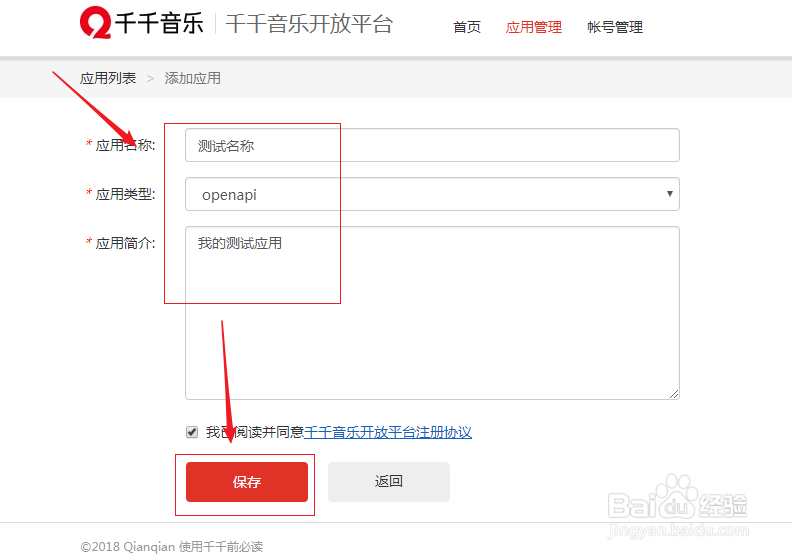The height and width of the screenshot is (558, 792).
Task: Open the 首页 navigation tab
Action: 467,27
